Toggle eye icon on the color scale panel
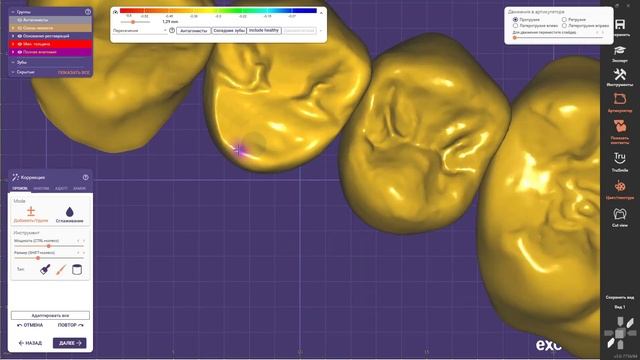This screenshot has width=640, height=360. tap(116, 12)
